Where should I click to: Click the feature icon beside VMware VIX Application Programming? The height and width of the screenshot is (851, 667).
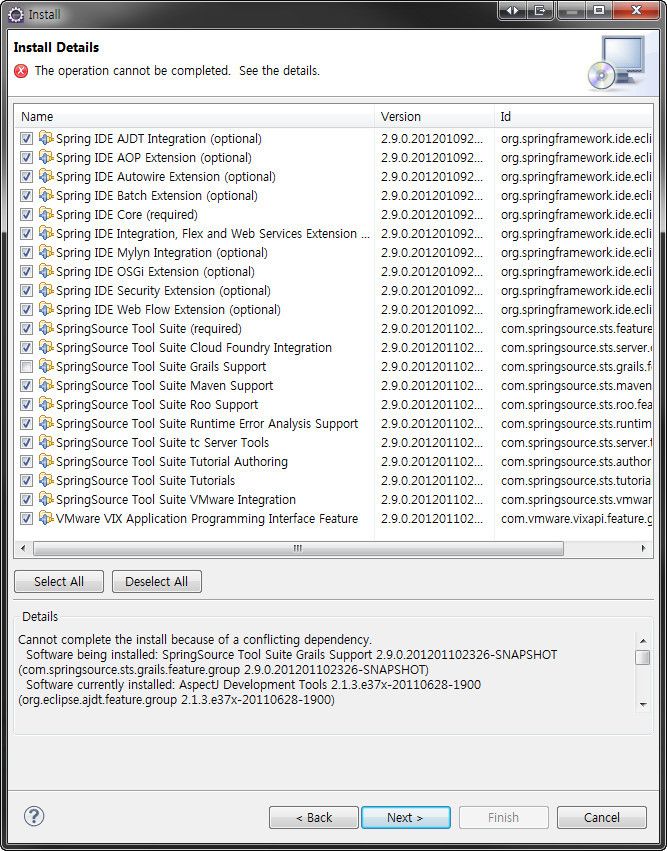[x=46, y=518]
